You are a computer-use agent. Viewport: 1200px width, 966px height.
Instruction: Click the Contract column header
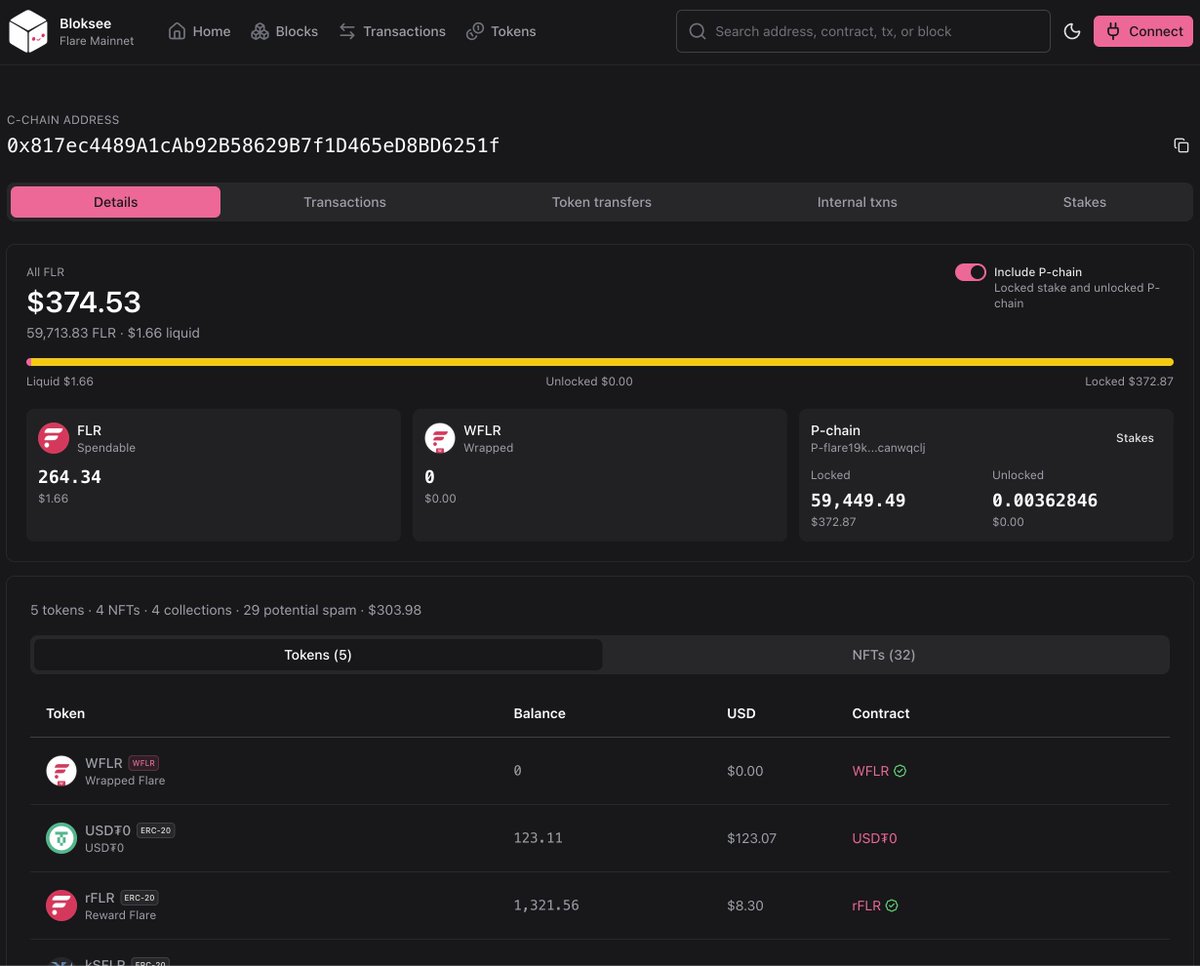click(881, 713)
